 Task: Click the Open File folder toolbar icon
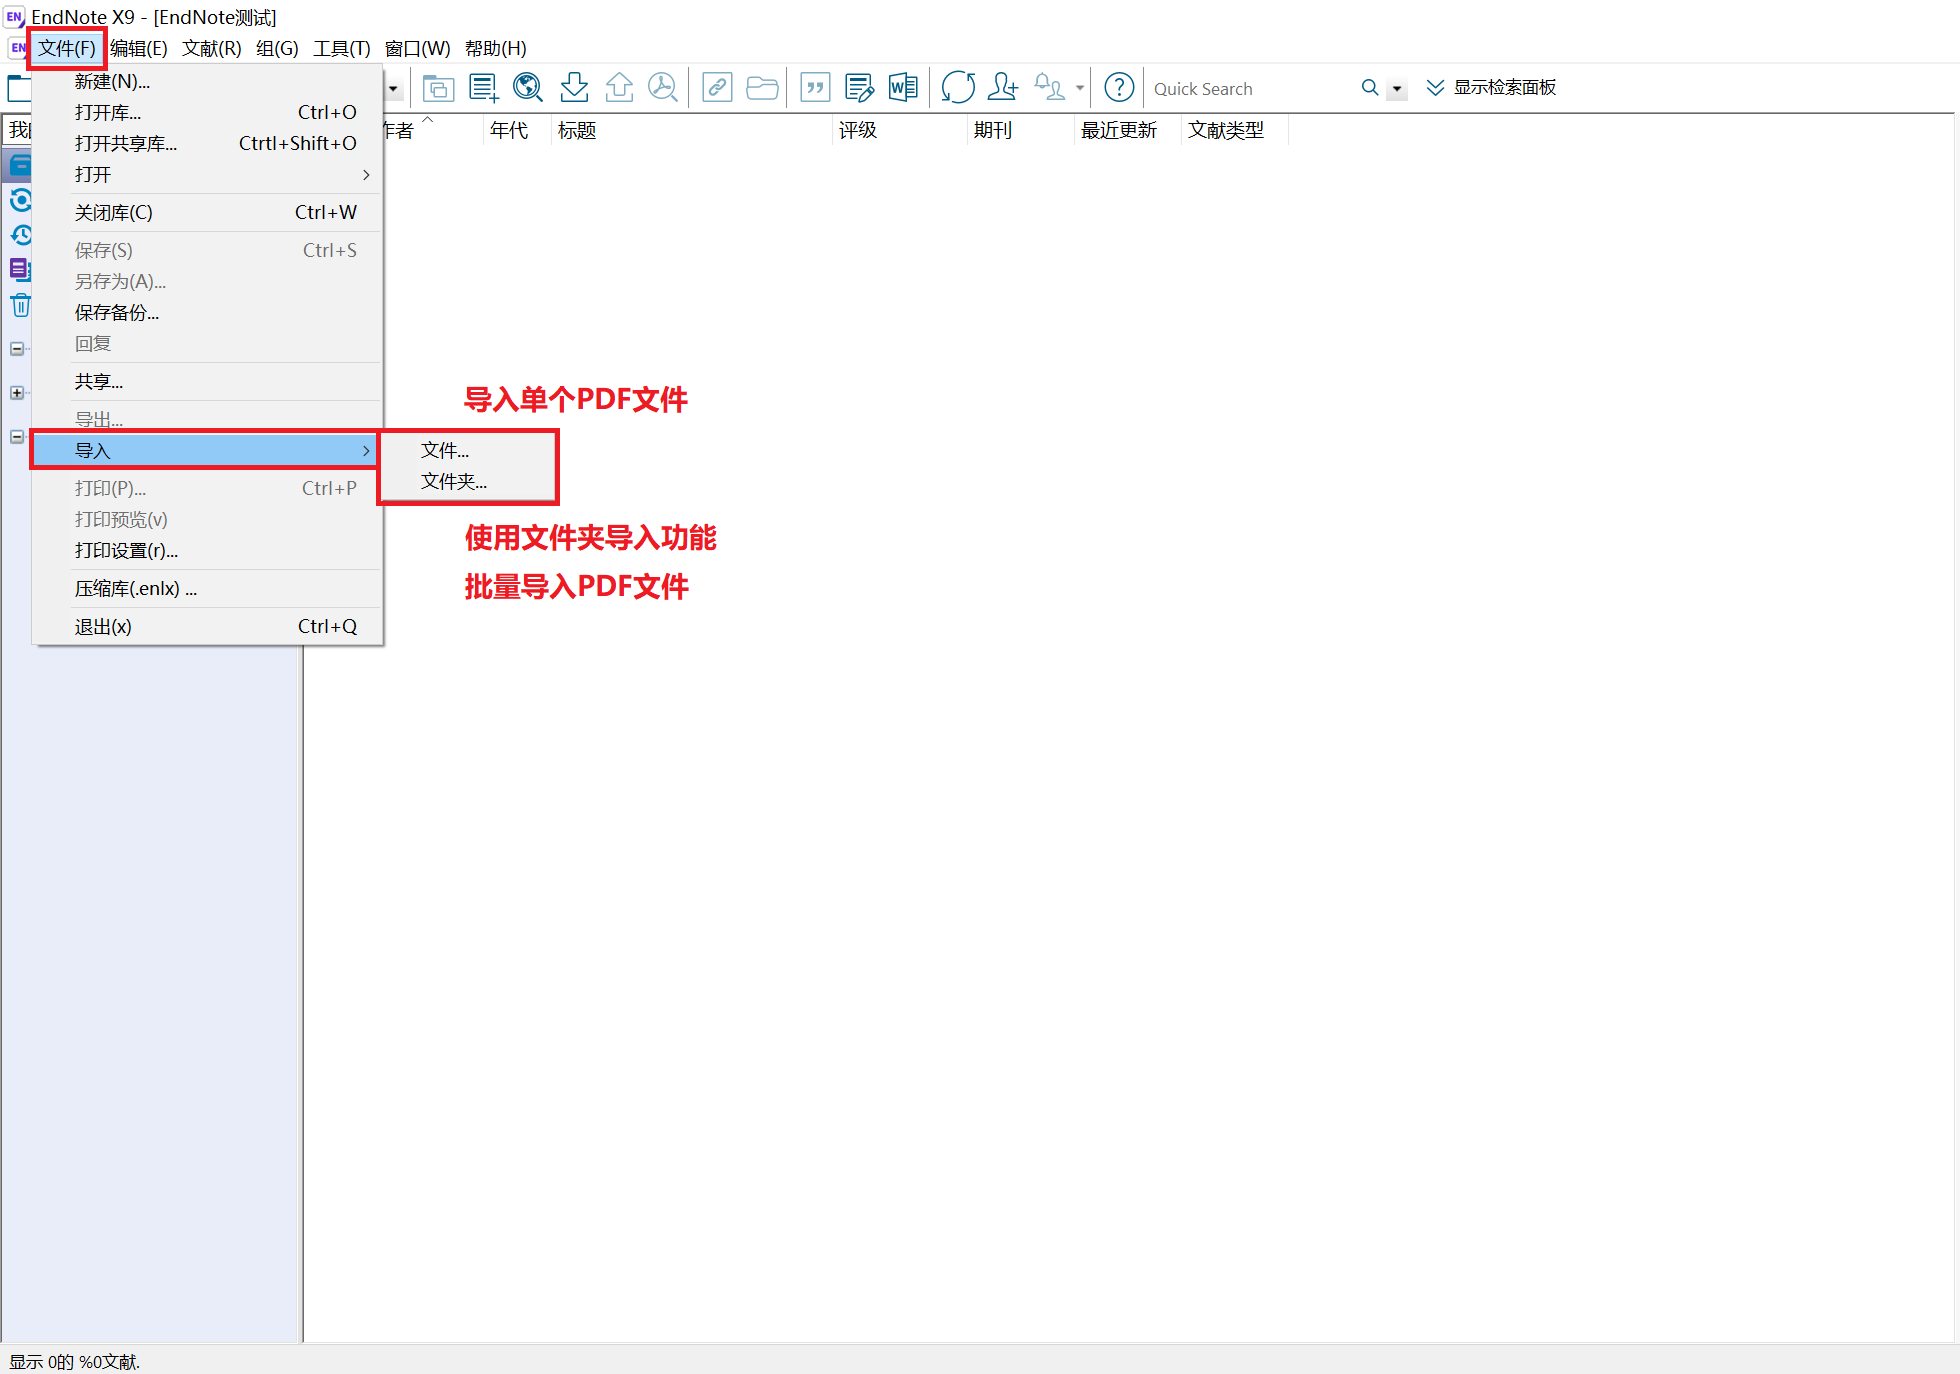coord(762,88)
